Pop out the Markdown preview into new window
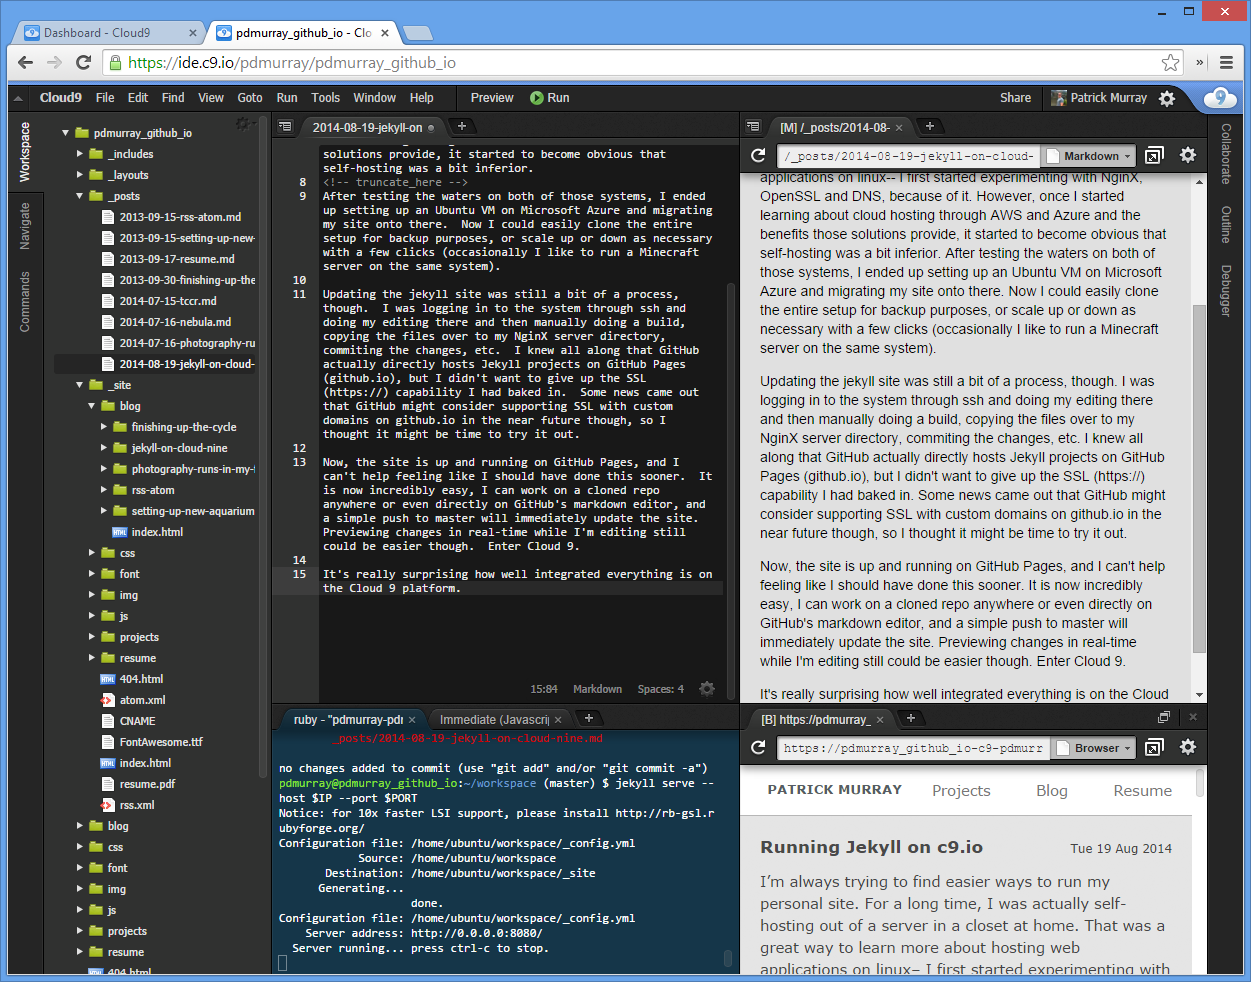1251x982 pixels. point(1154,156)
